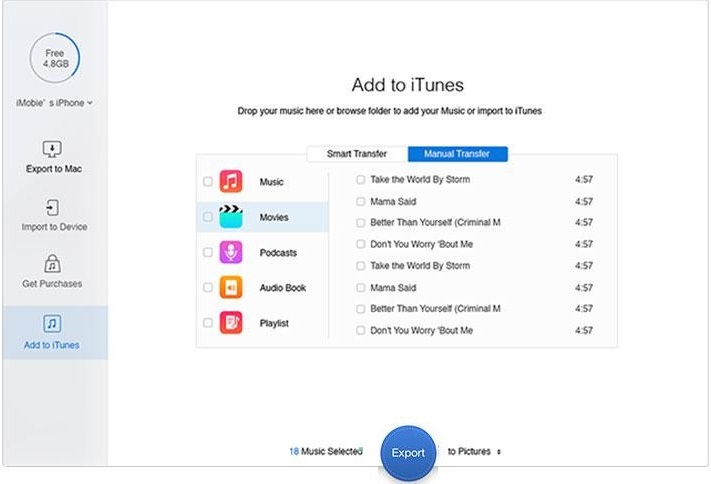Select the Add to iTunes sidebar label
This screenshot has width=711, height=484.
click(x=52, y=345)
